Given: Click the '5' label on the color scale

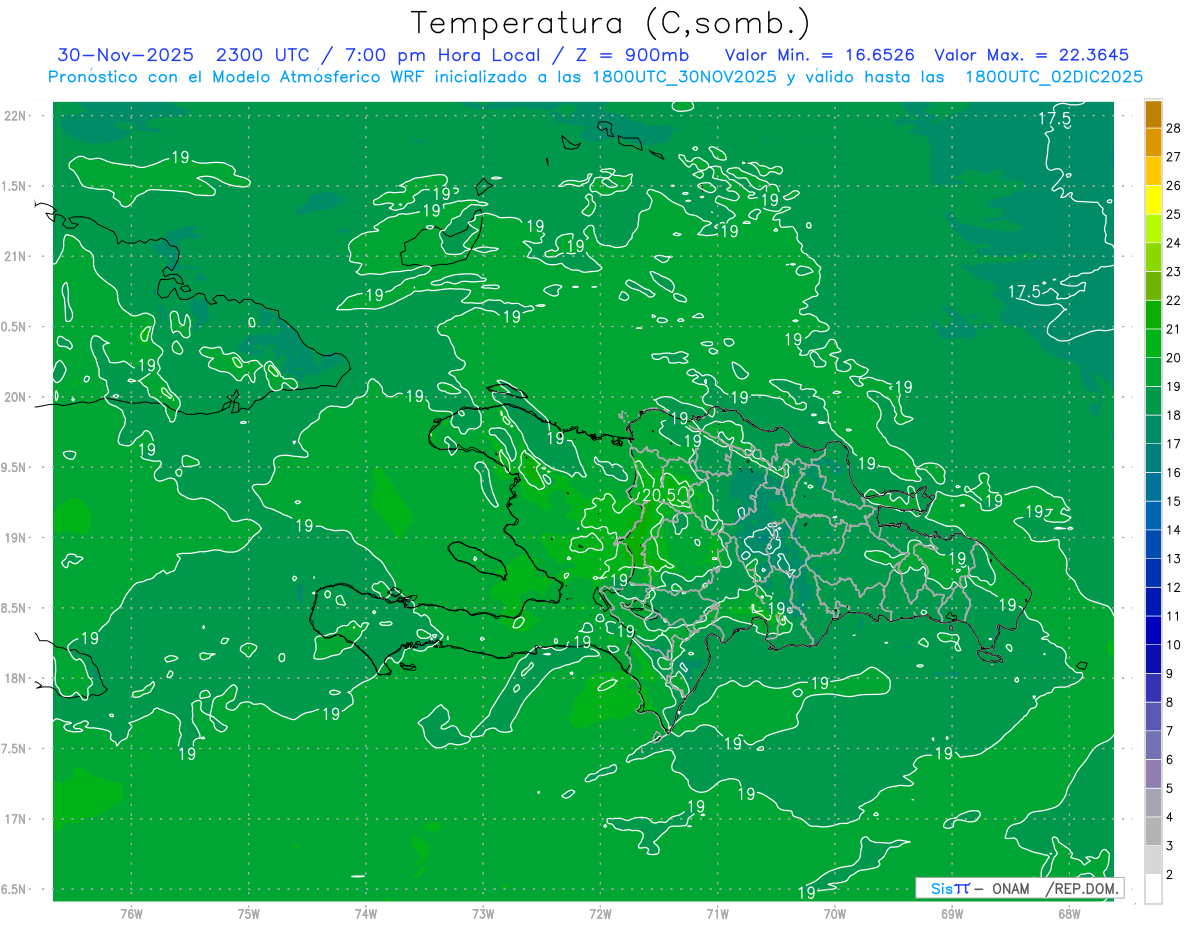Looking at the screenshot, I should 1169,789.
